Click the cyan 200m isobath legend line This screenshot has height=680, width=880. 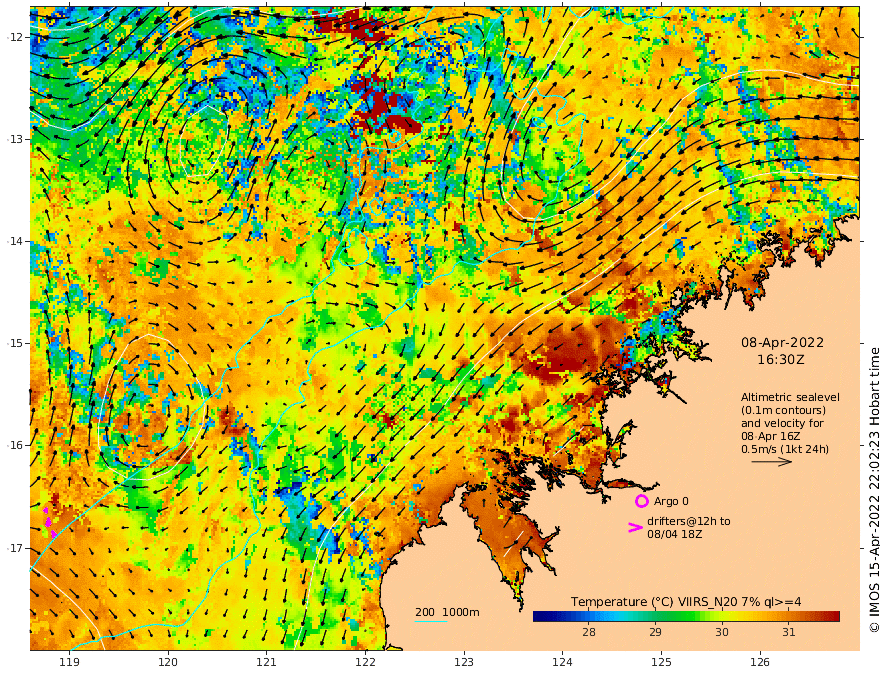431,622
